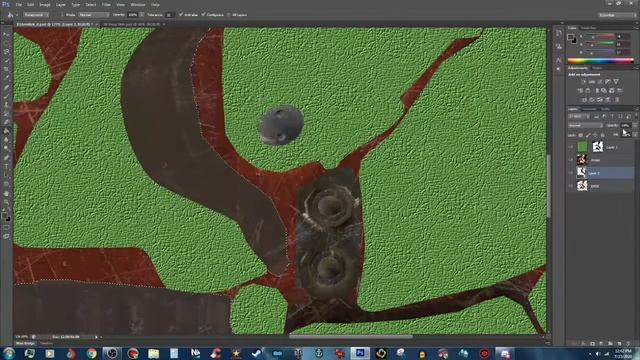
Task: Select the Pen tool
Action: click(x=6, y=157)
